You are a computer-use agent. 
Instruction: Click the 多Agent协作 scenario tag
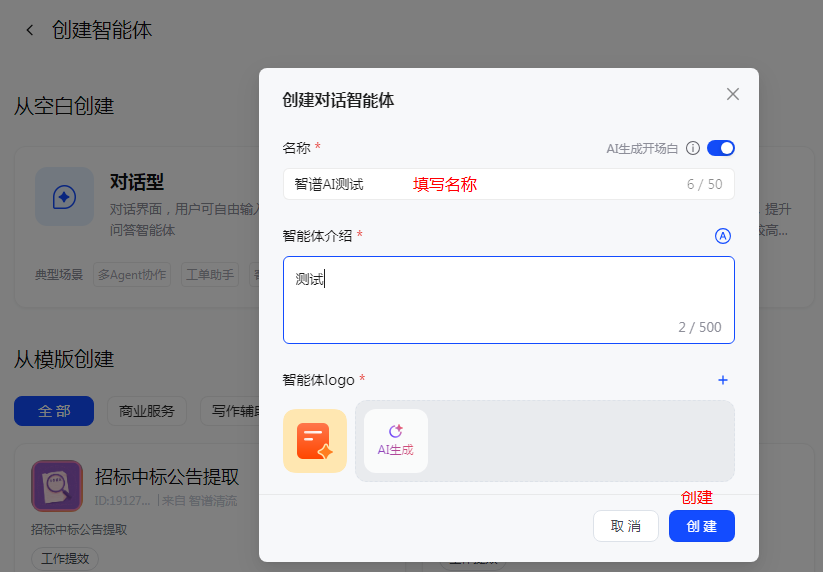point(132,274)
